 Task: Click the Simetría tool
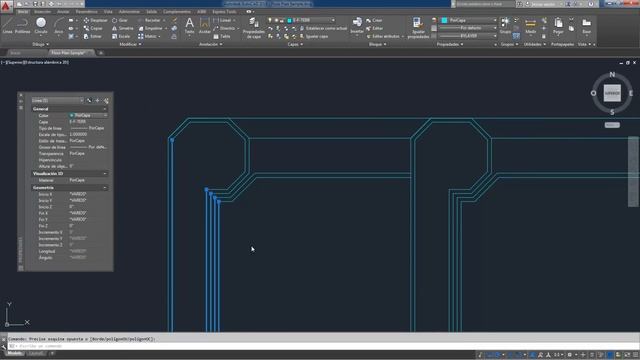pos(123,28)
